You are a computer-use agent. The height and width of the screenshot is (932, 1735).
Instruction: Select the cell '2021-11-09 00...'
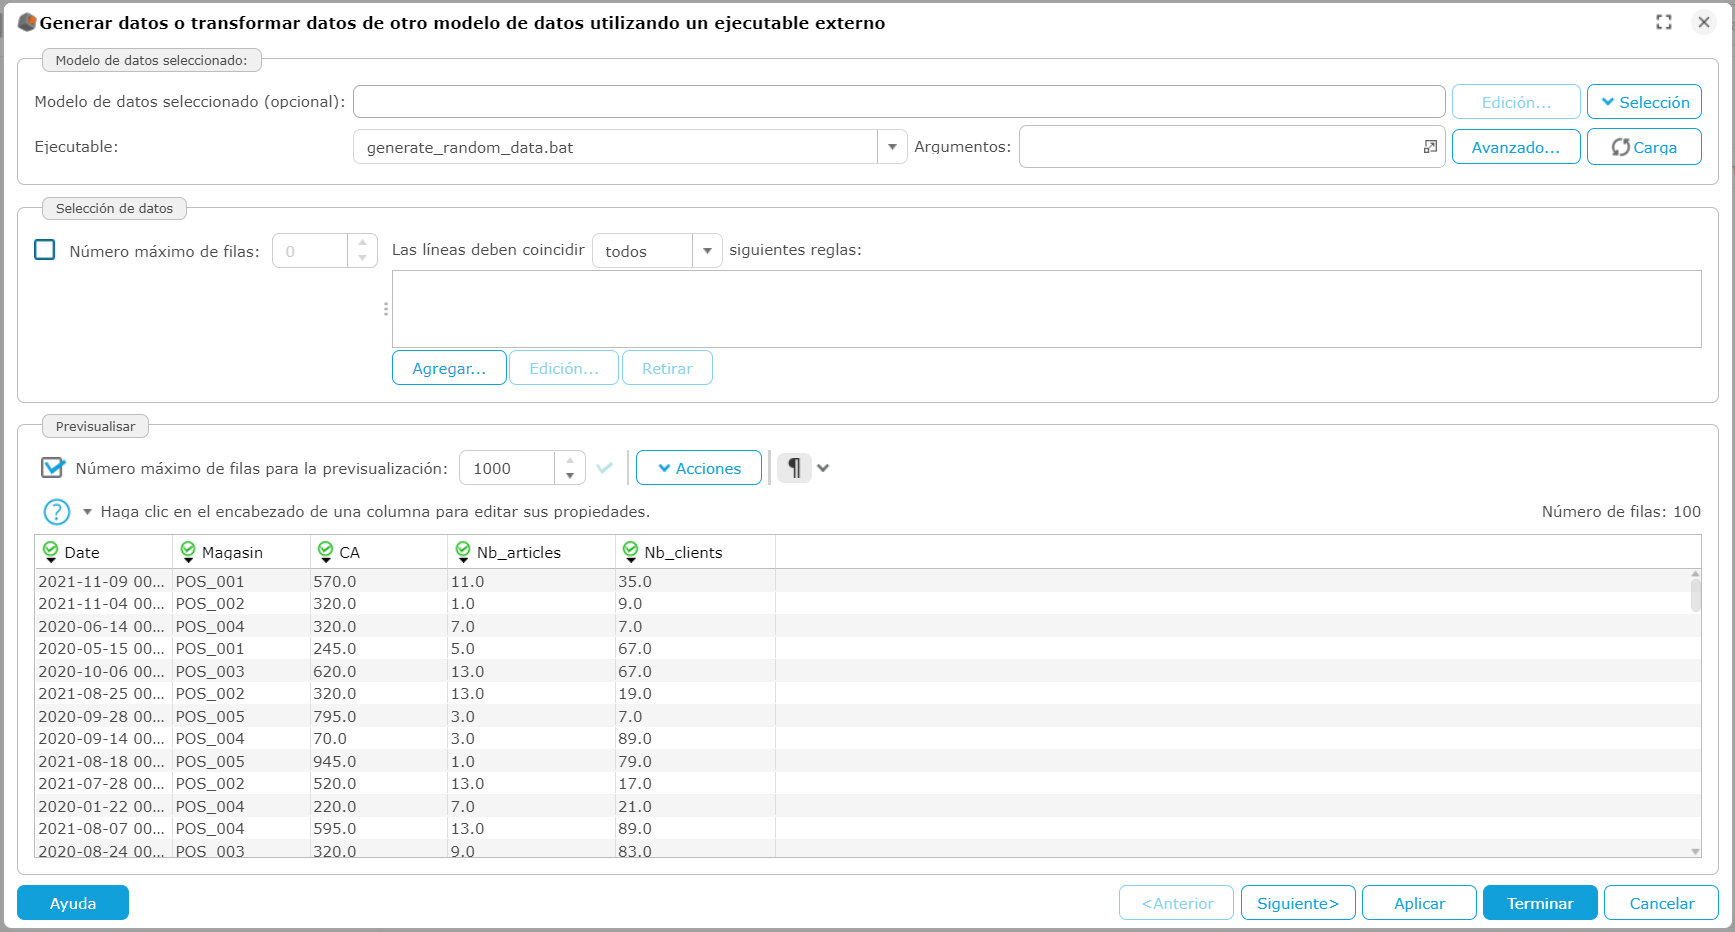point(102,582)
